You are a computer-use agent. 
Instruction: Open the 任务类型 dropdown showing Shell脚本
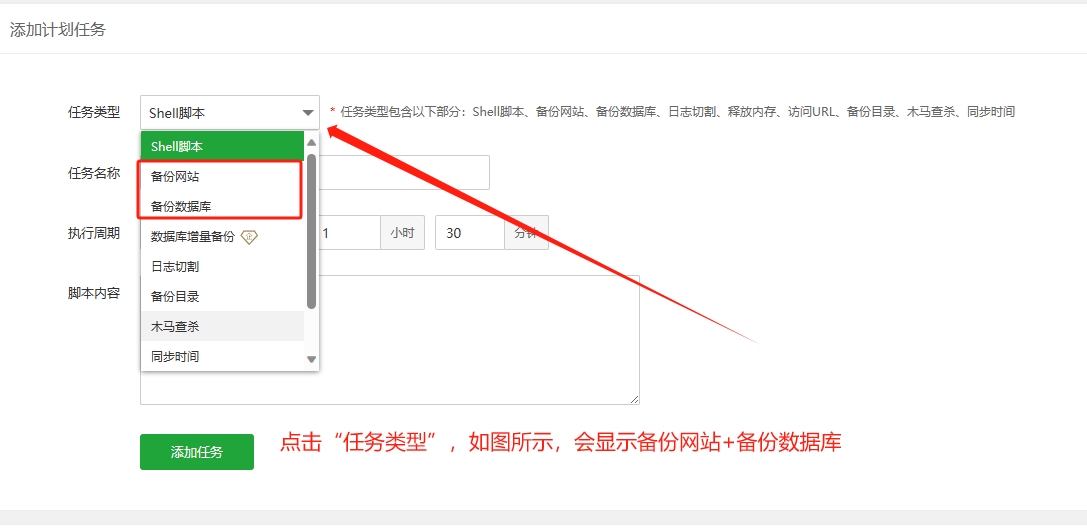click(229, 112)
